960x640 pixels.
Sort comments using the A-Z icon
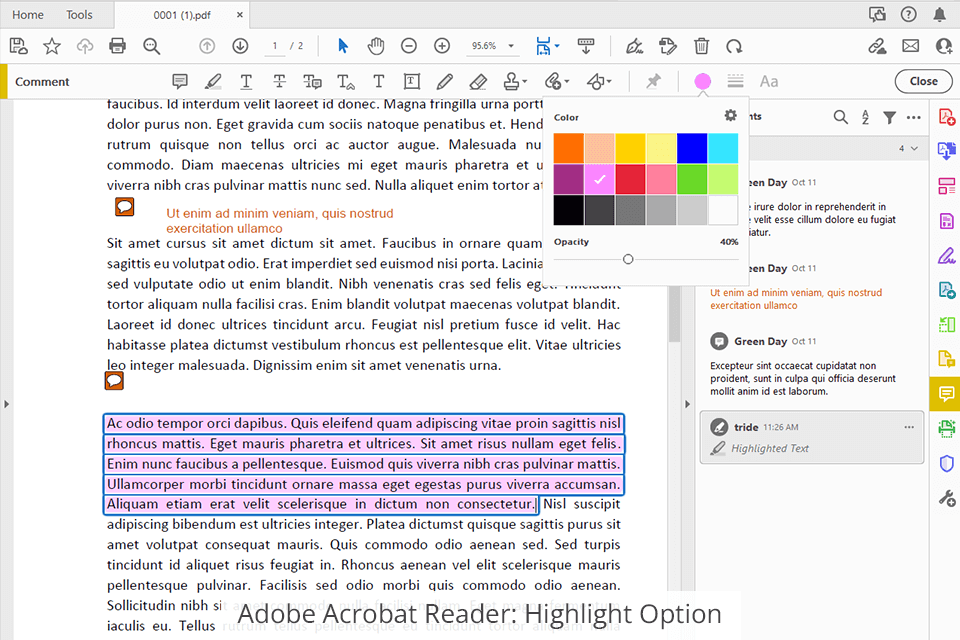pyautogui.click(x=865, y=117)
